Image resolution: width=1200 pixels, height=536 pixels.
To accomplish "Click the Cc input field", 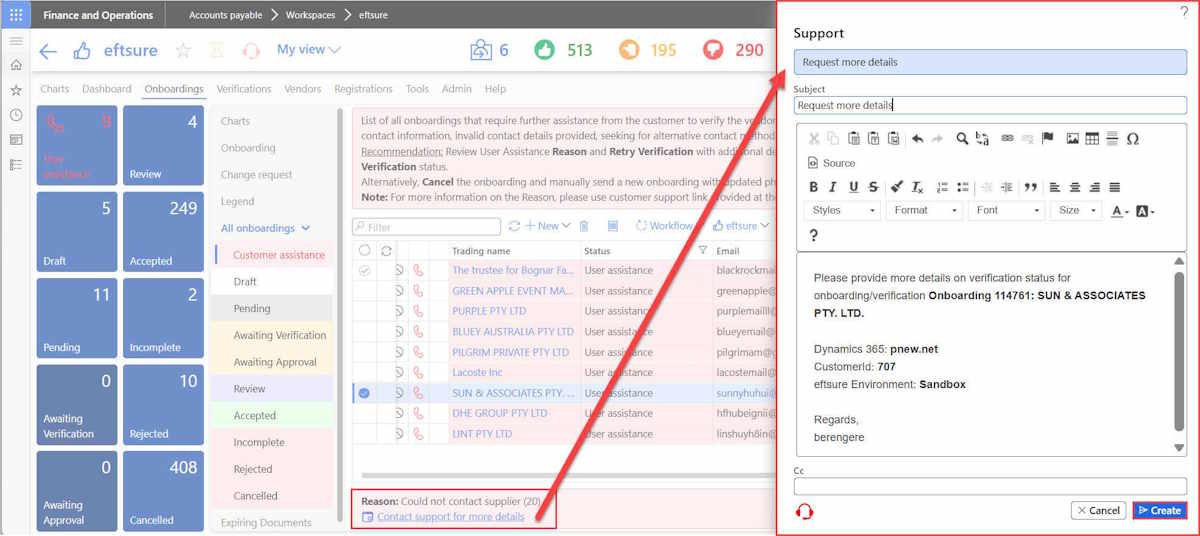I will tap(990, 486).
